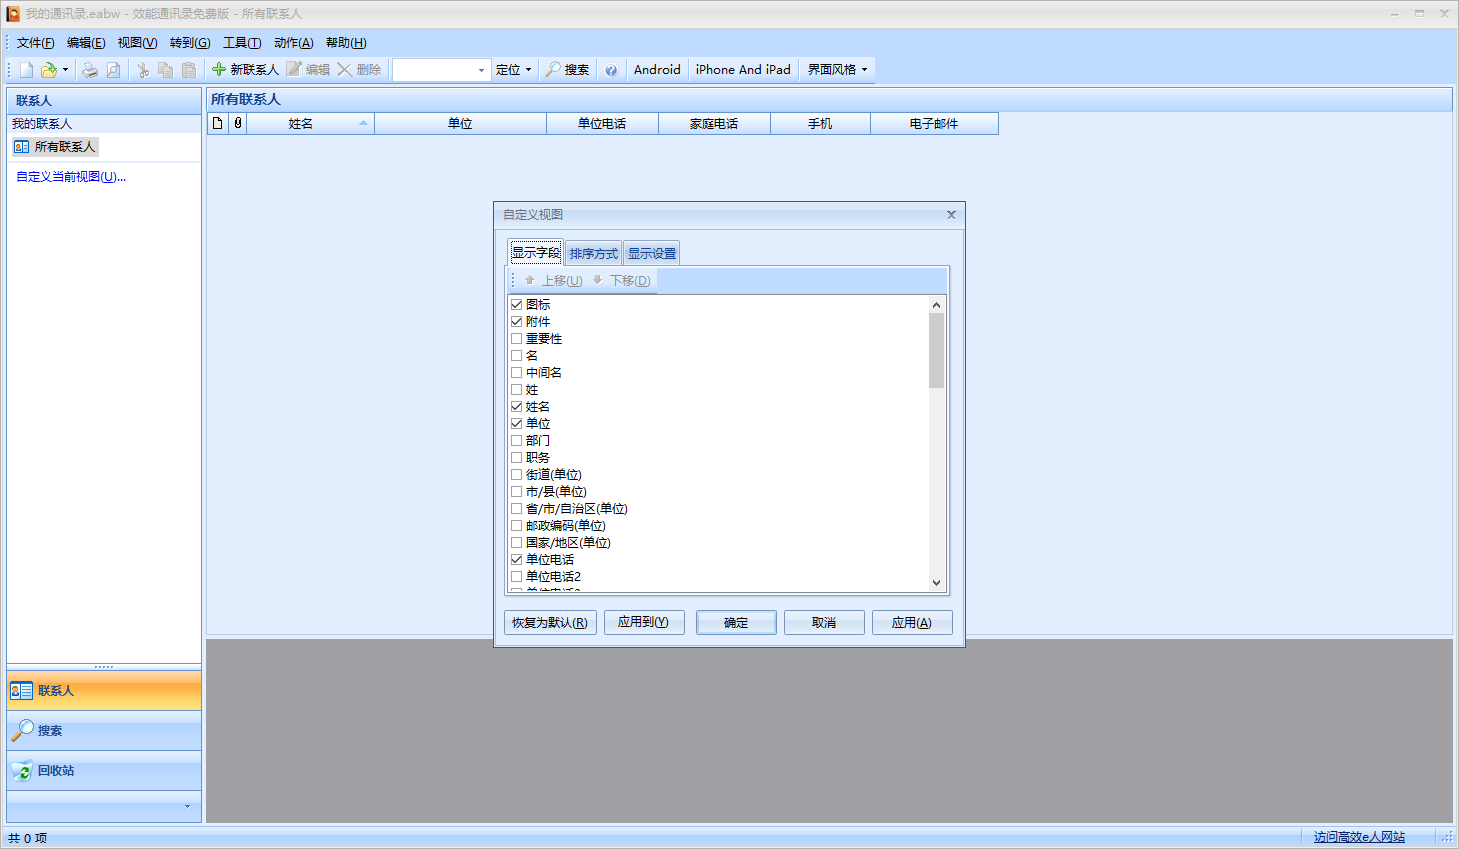Select the 显示字段 tab
This screenshot has width=1459, height=849.
[x=536, y=252]
